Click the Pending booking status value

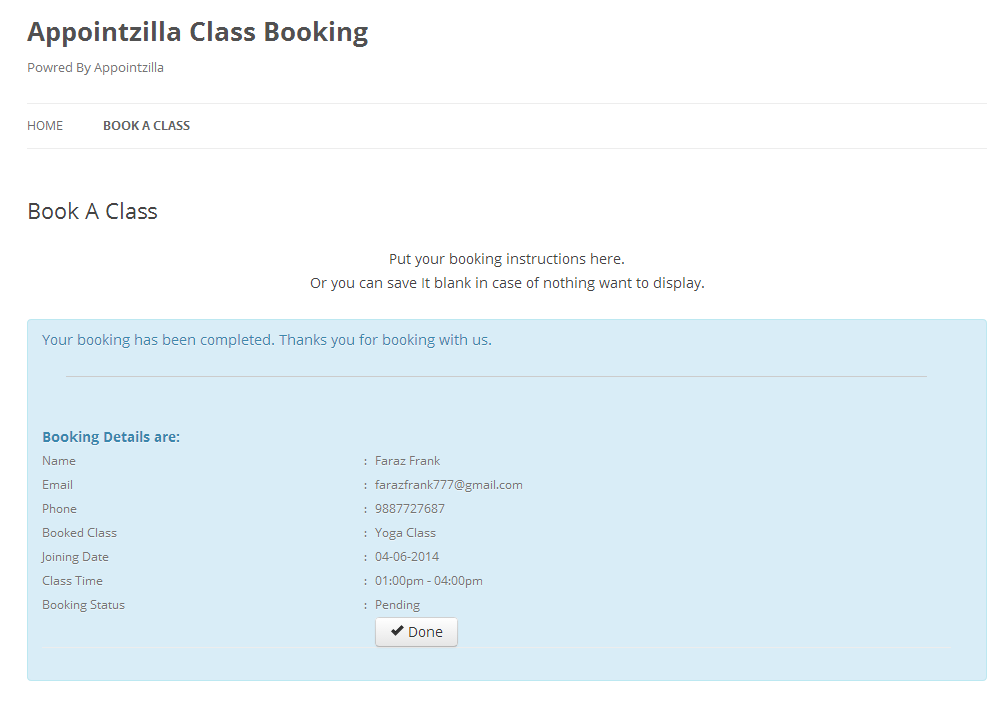tap(397, 605)
